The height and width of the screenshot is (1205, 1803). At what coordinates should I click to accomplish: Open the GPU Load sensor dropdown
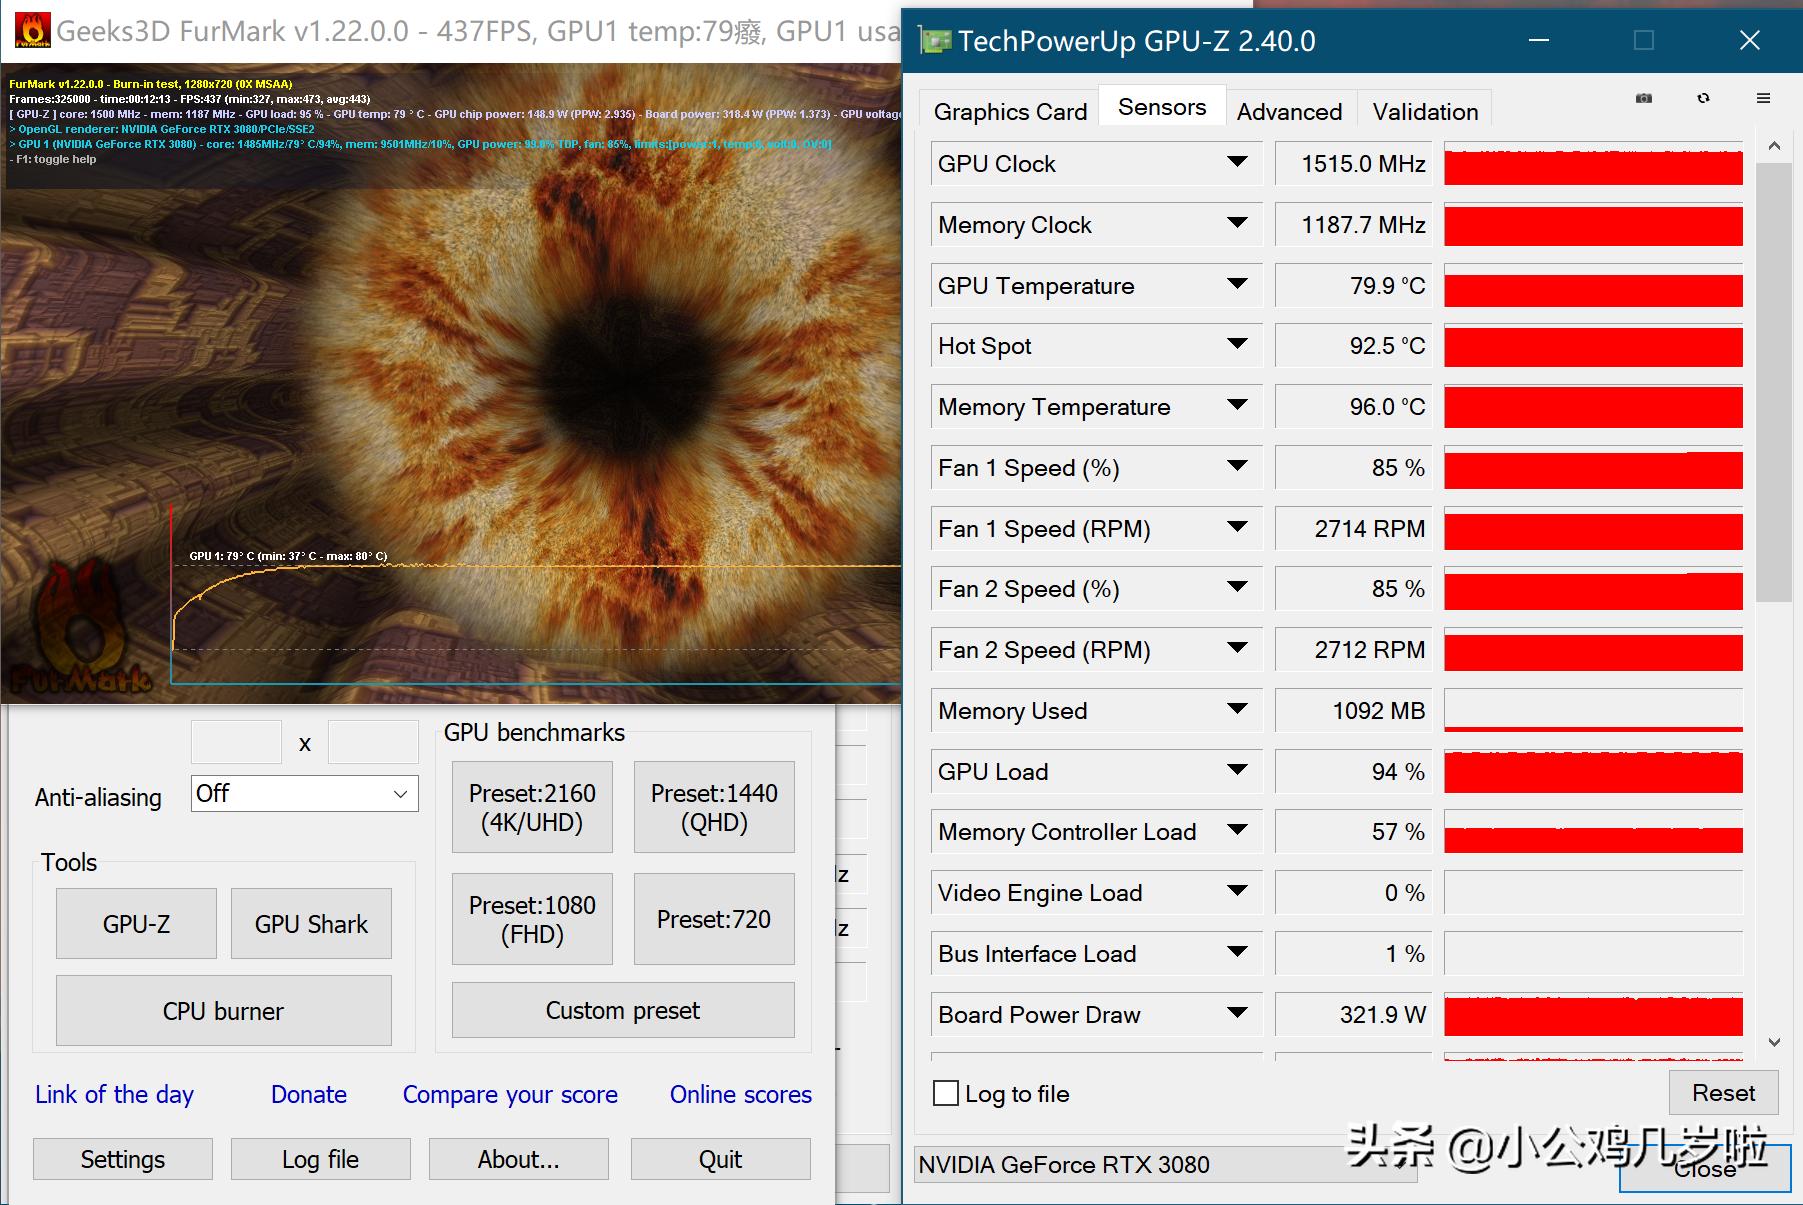(1237, 770)
